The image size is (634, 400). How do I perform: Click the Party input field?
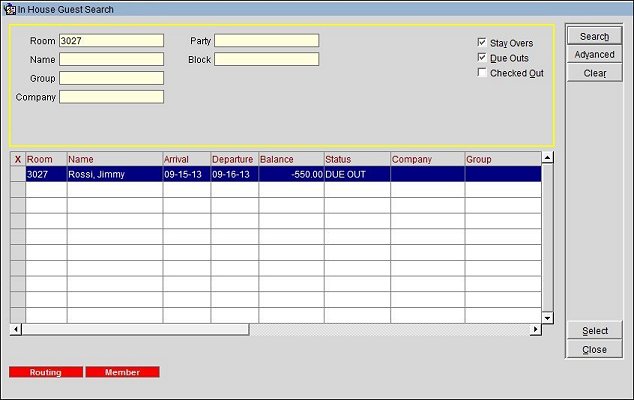[x=266, y=41]
